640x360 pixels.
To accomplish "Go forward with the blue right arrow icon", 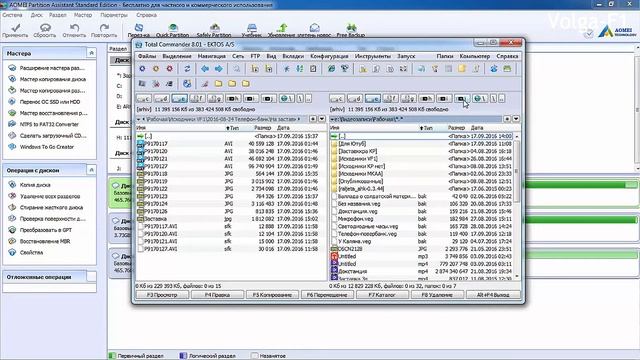I will 219,69.
